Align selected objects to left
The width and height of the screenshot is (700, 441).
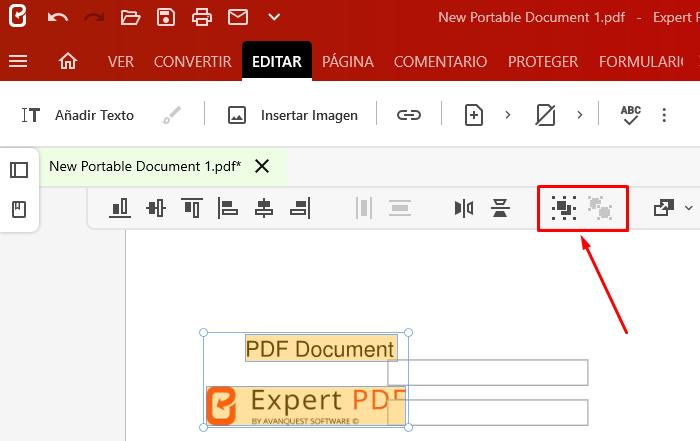click(228, 208)
